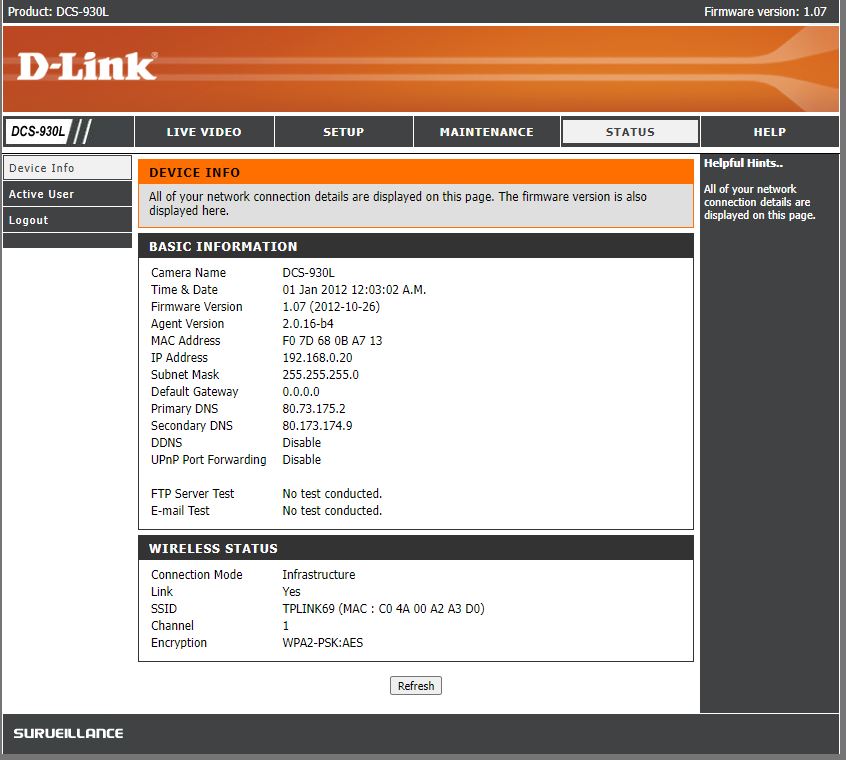846x760 pixels.
Task: Open the HELP tab
Action: click(x=770, y=132)
